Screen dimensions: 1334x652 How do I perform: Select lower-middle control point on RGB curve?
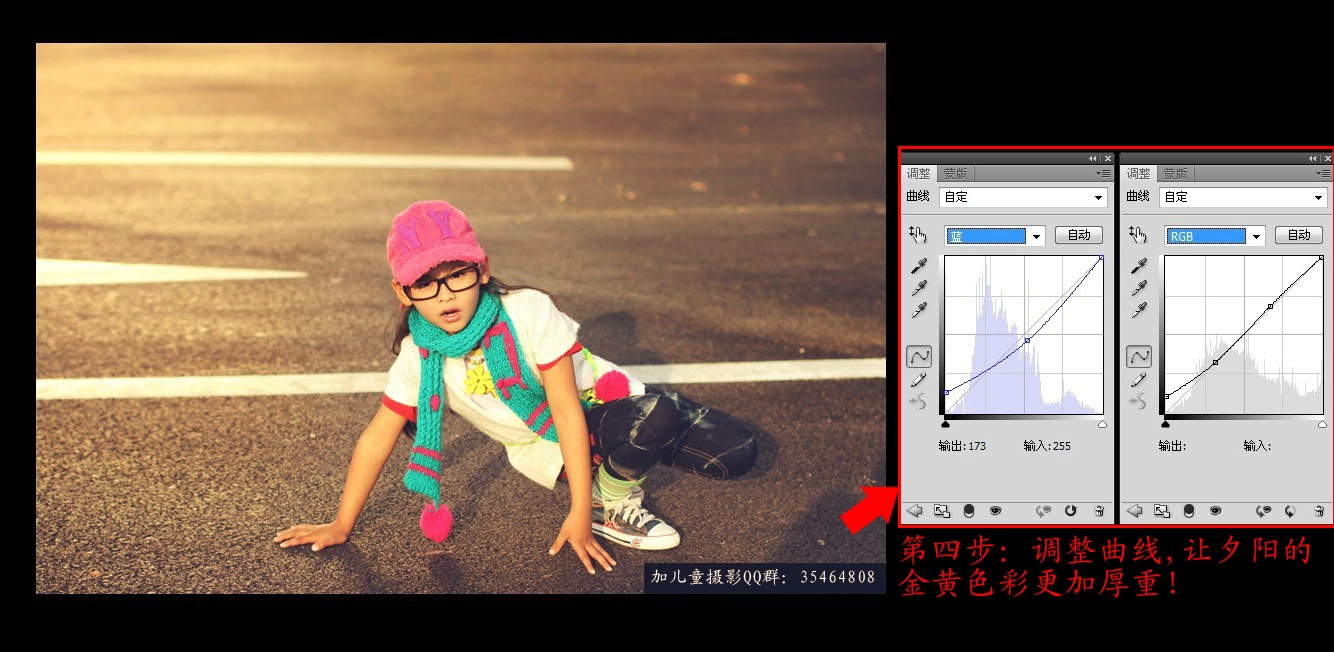tap(1215, 362)
